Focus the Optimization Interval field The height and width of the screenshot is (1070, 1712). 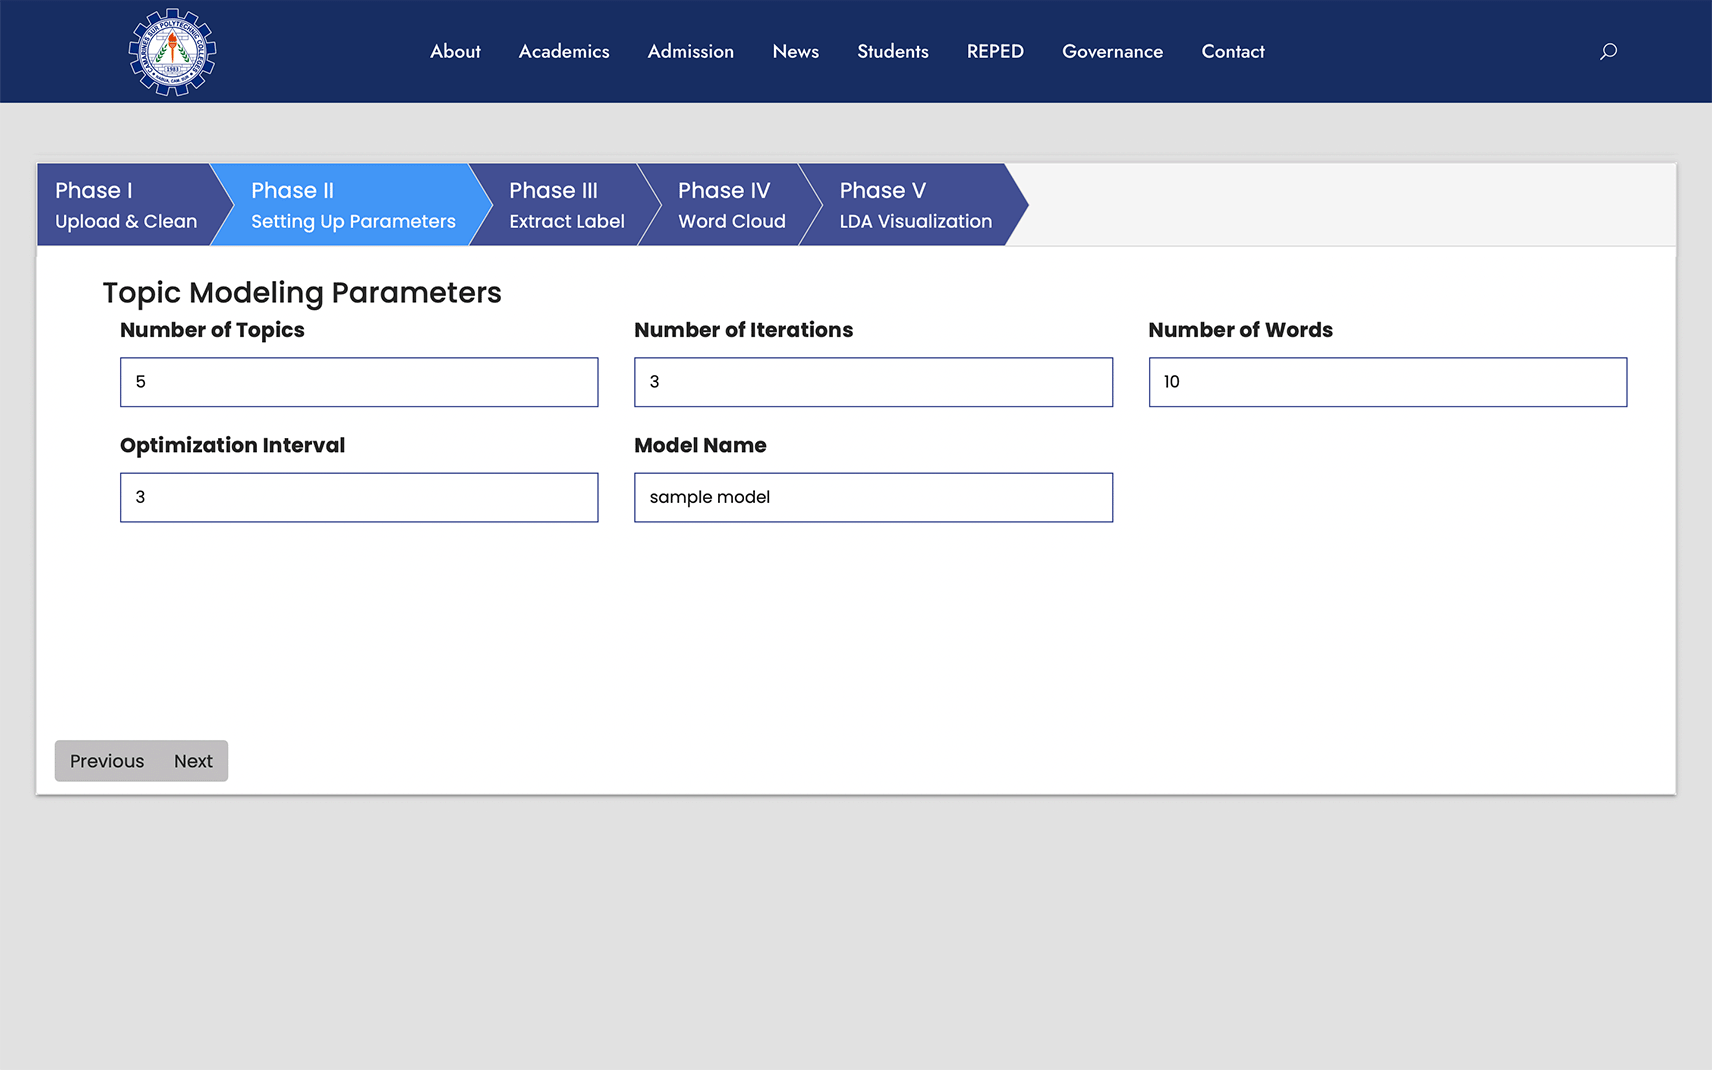coord(359,497)
